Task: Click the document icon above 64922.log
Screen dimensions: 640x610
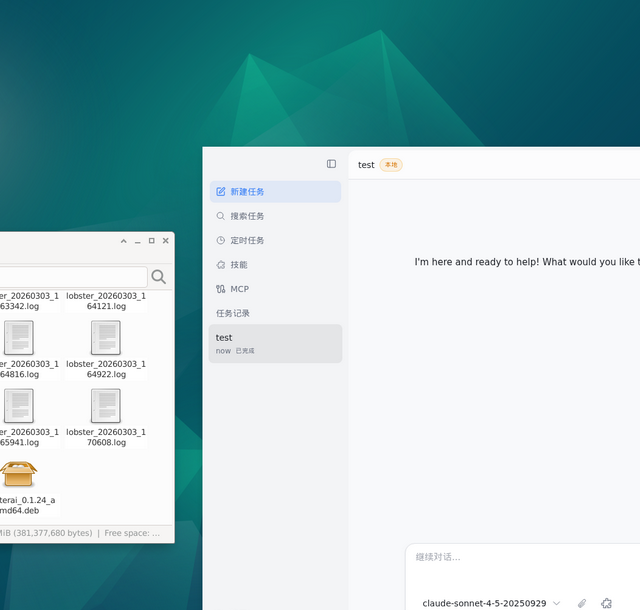Action: coord(106,338)
